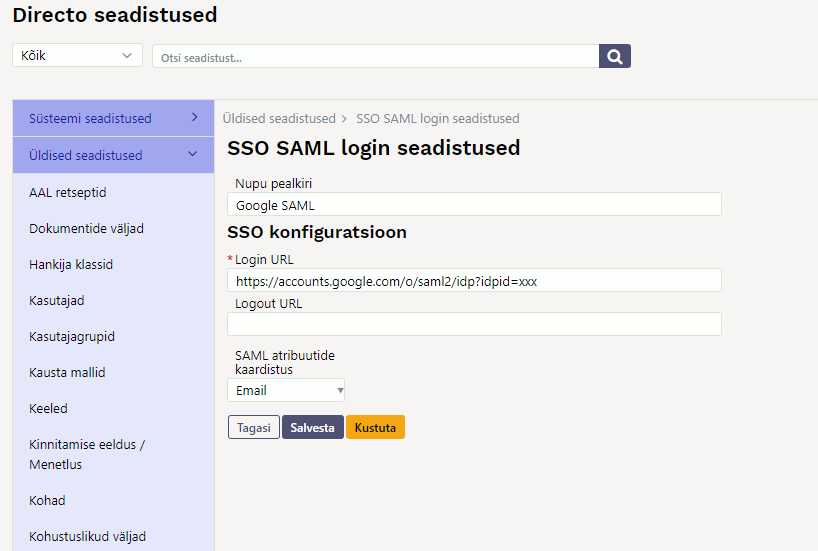Open SAML atribuutide kaardistus dropdown
818x551 pixels.
click(x=286, y=391)
